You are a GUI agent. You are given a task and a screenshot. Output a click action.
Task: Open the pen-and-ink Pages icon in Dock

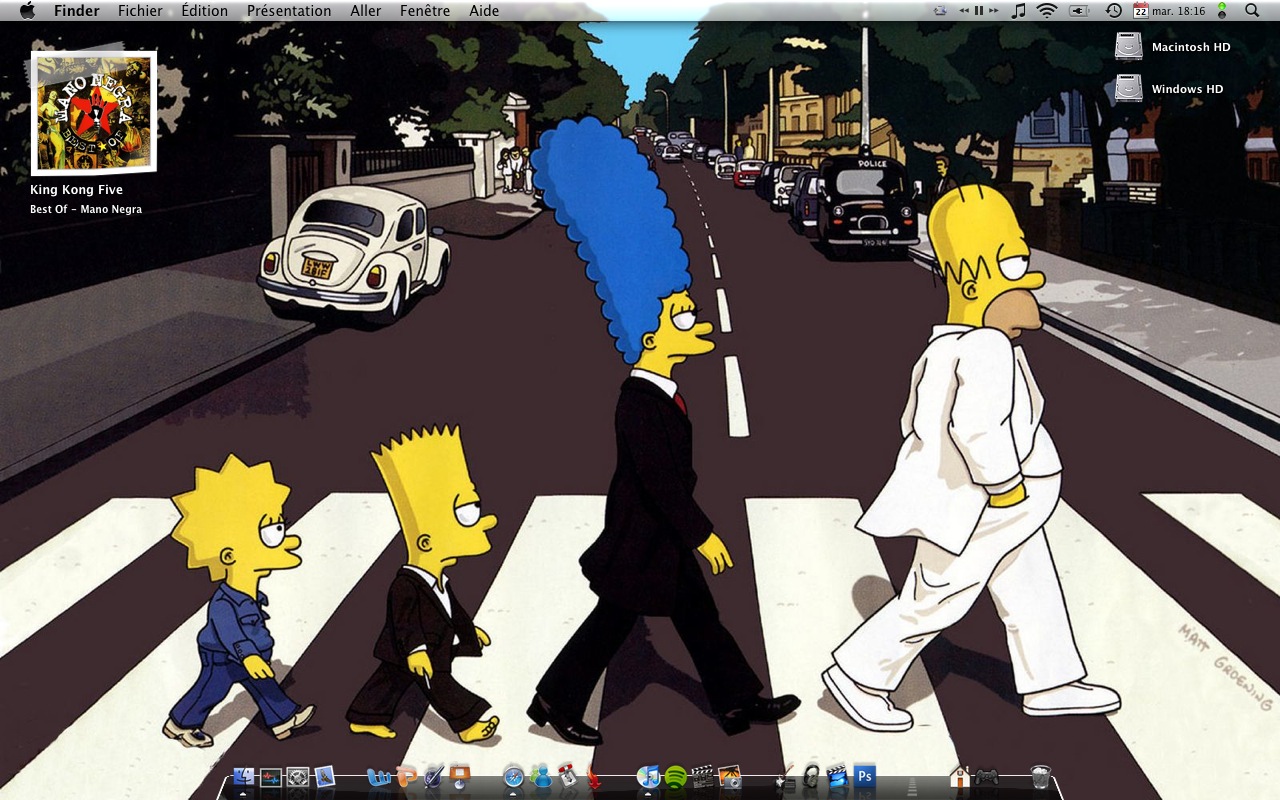tap(433, 777)
